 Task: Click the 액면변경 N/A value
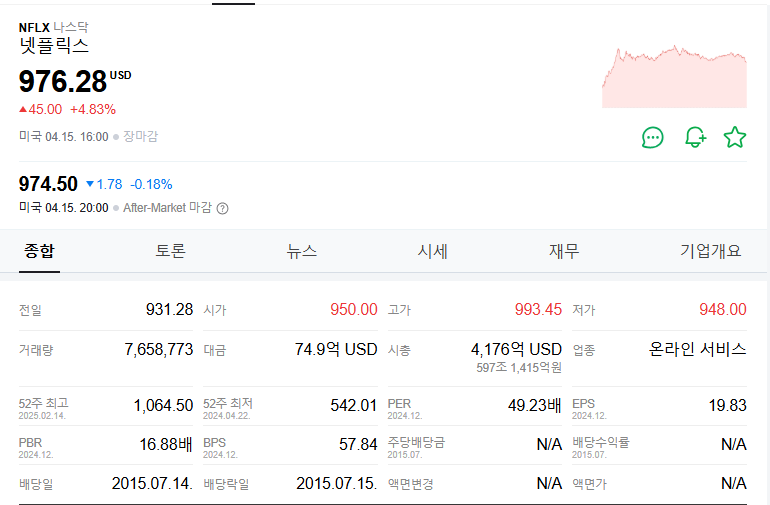(549, 483)
